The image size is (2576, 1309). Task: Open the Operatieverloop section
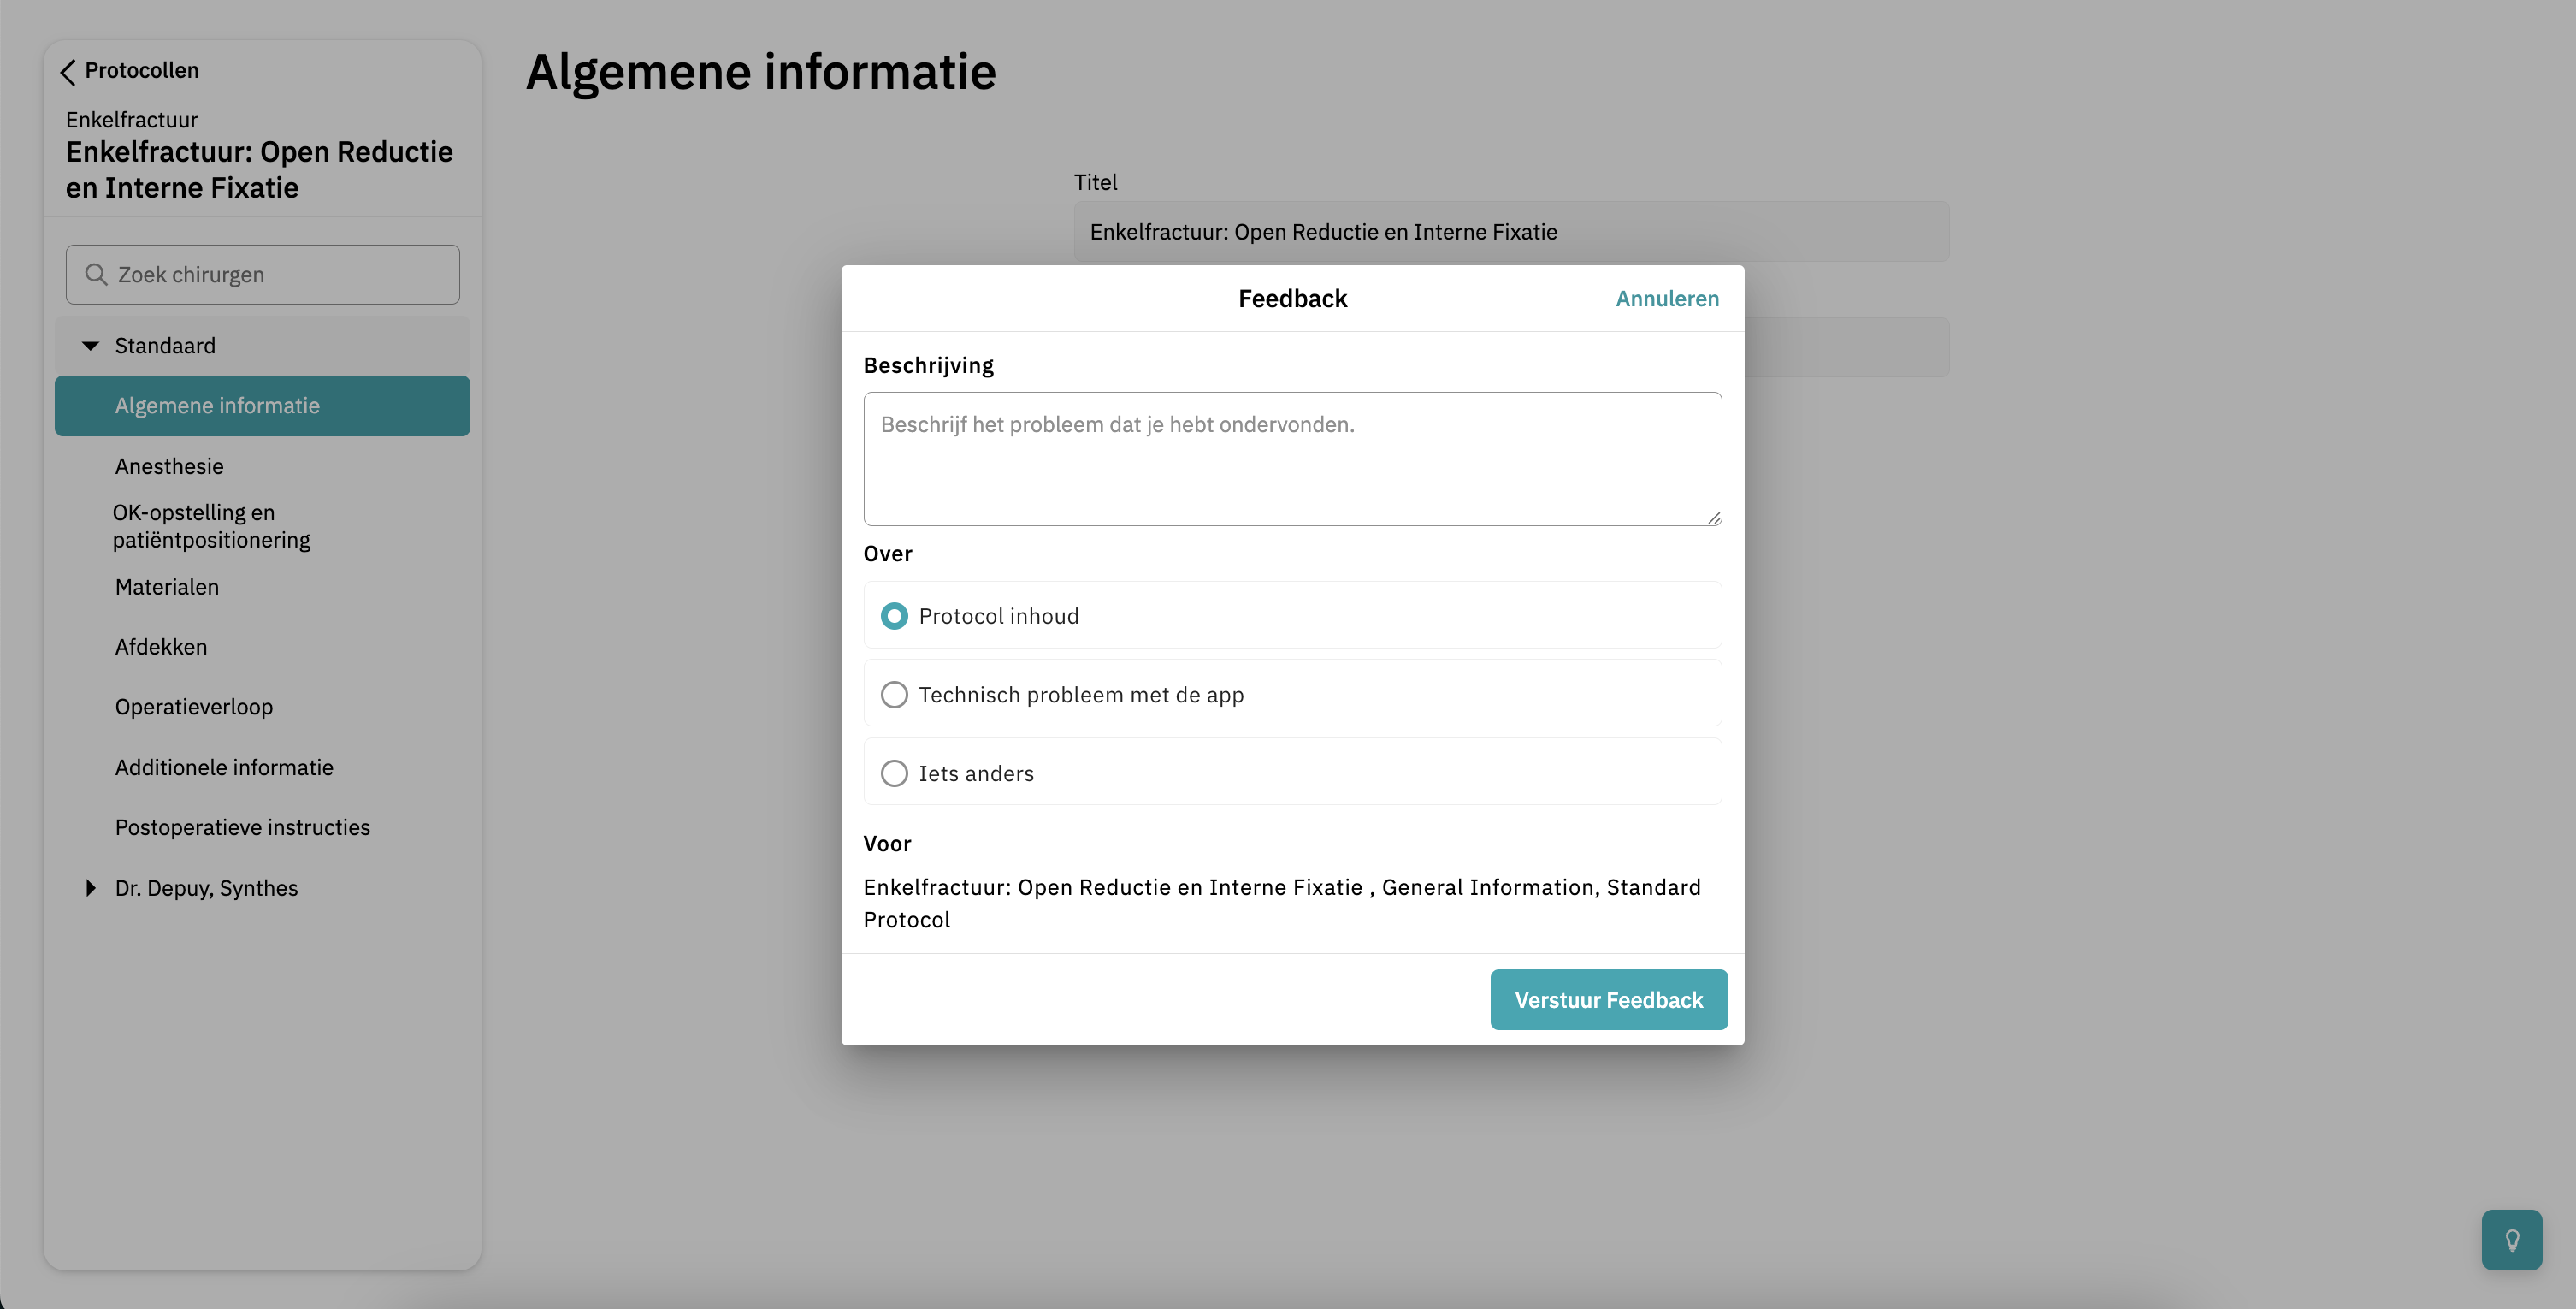click(x=194, y=707)
